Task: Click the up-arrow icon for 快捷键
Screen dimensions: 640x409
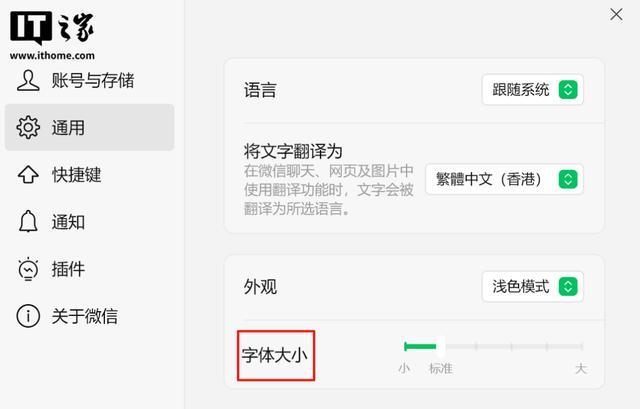Action: 28,174
